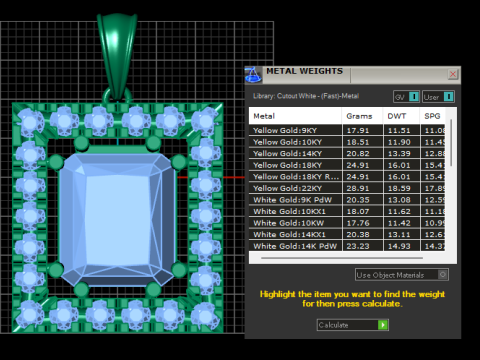The height and width of the screenshot is (360, 480).
Task: Click the 28.91 grams value
Action: (358, 188)
